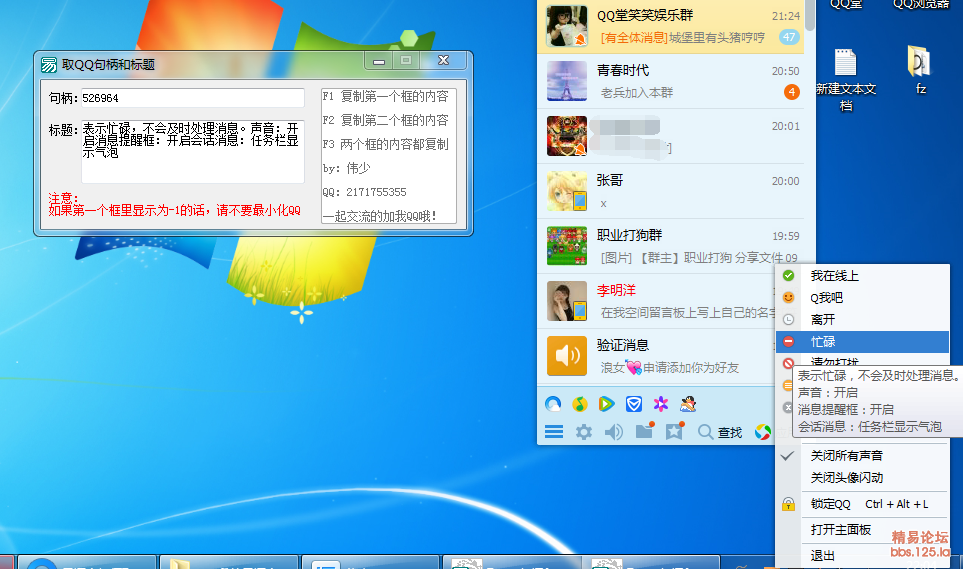
Task: Open the 李明洋 conversation name in red
Action: (x=616, y=290)
